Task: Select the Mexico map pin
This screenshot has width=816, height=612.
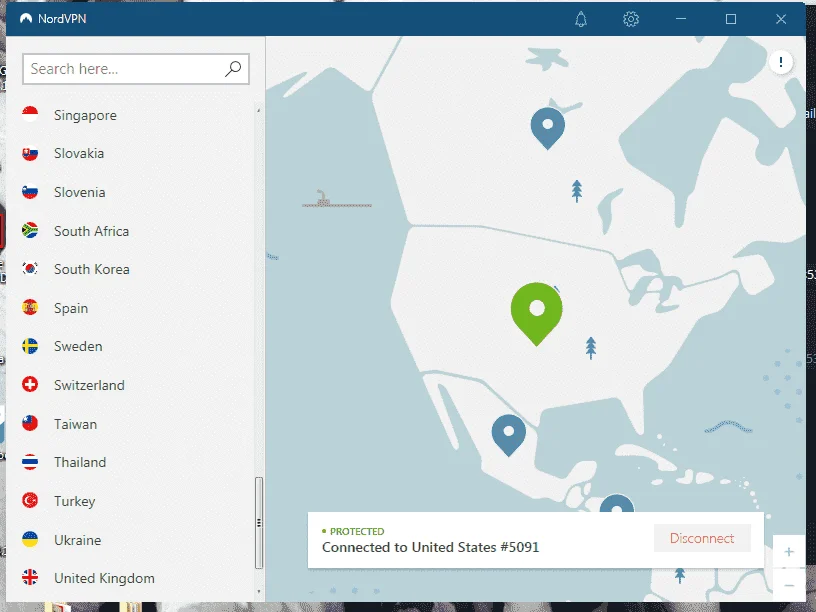Action: (x=508, y=435)
